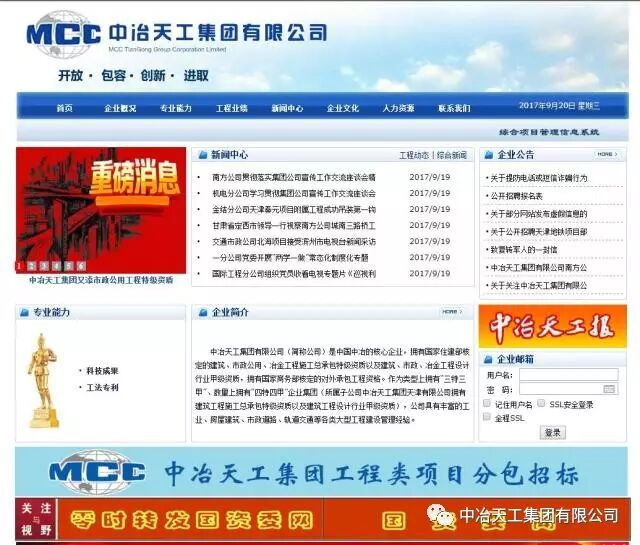Open news 金结分公司天津泰元项目附属工程
The image size is (640, 545).
[x=293, y=209]
